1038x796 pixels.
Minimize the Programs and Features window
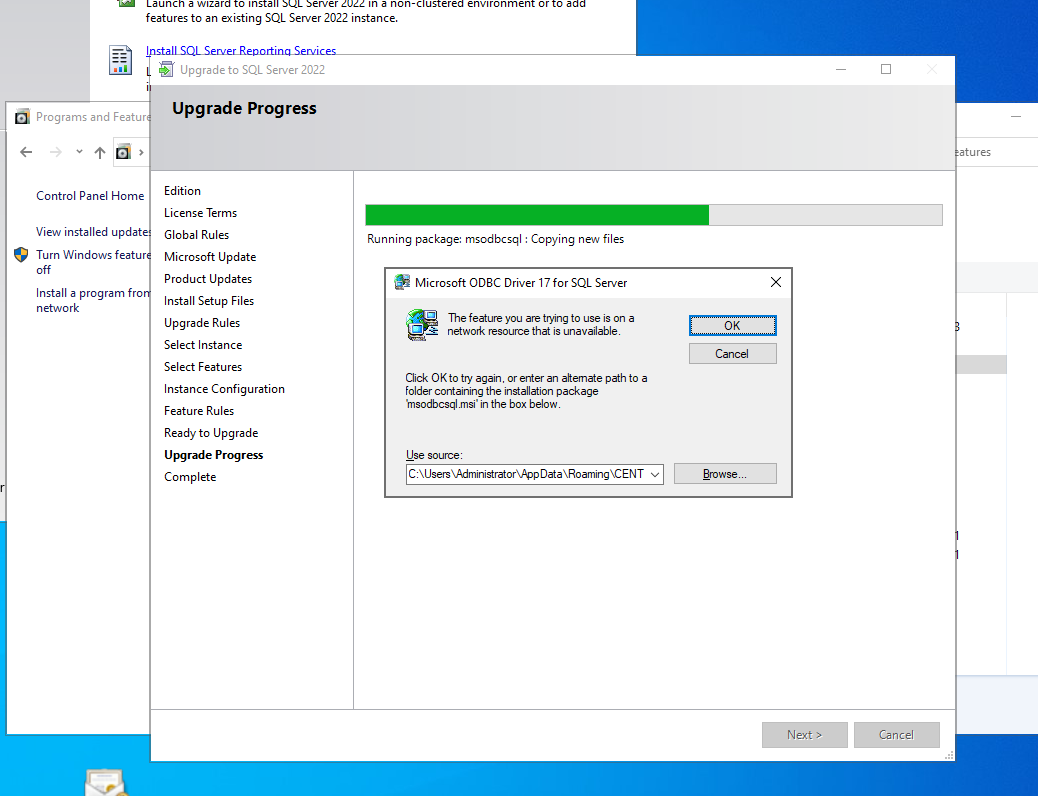[1016, 117]
